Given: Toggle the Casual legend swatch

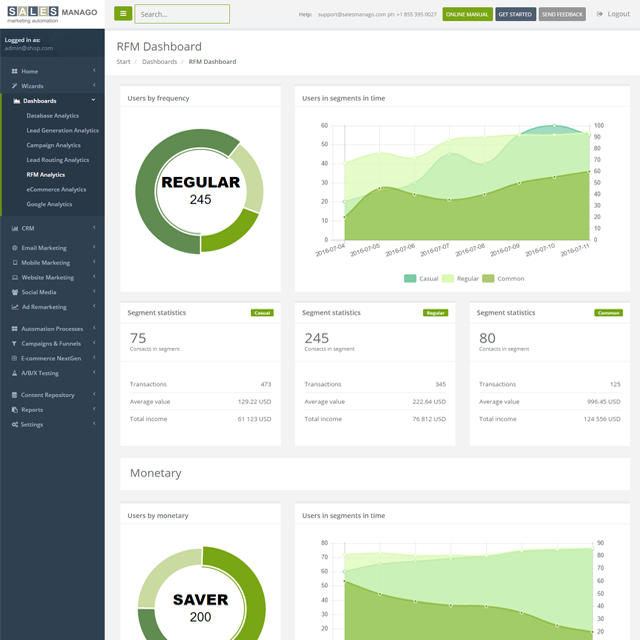Looking at the screenshot, I should coord(410,278).
